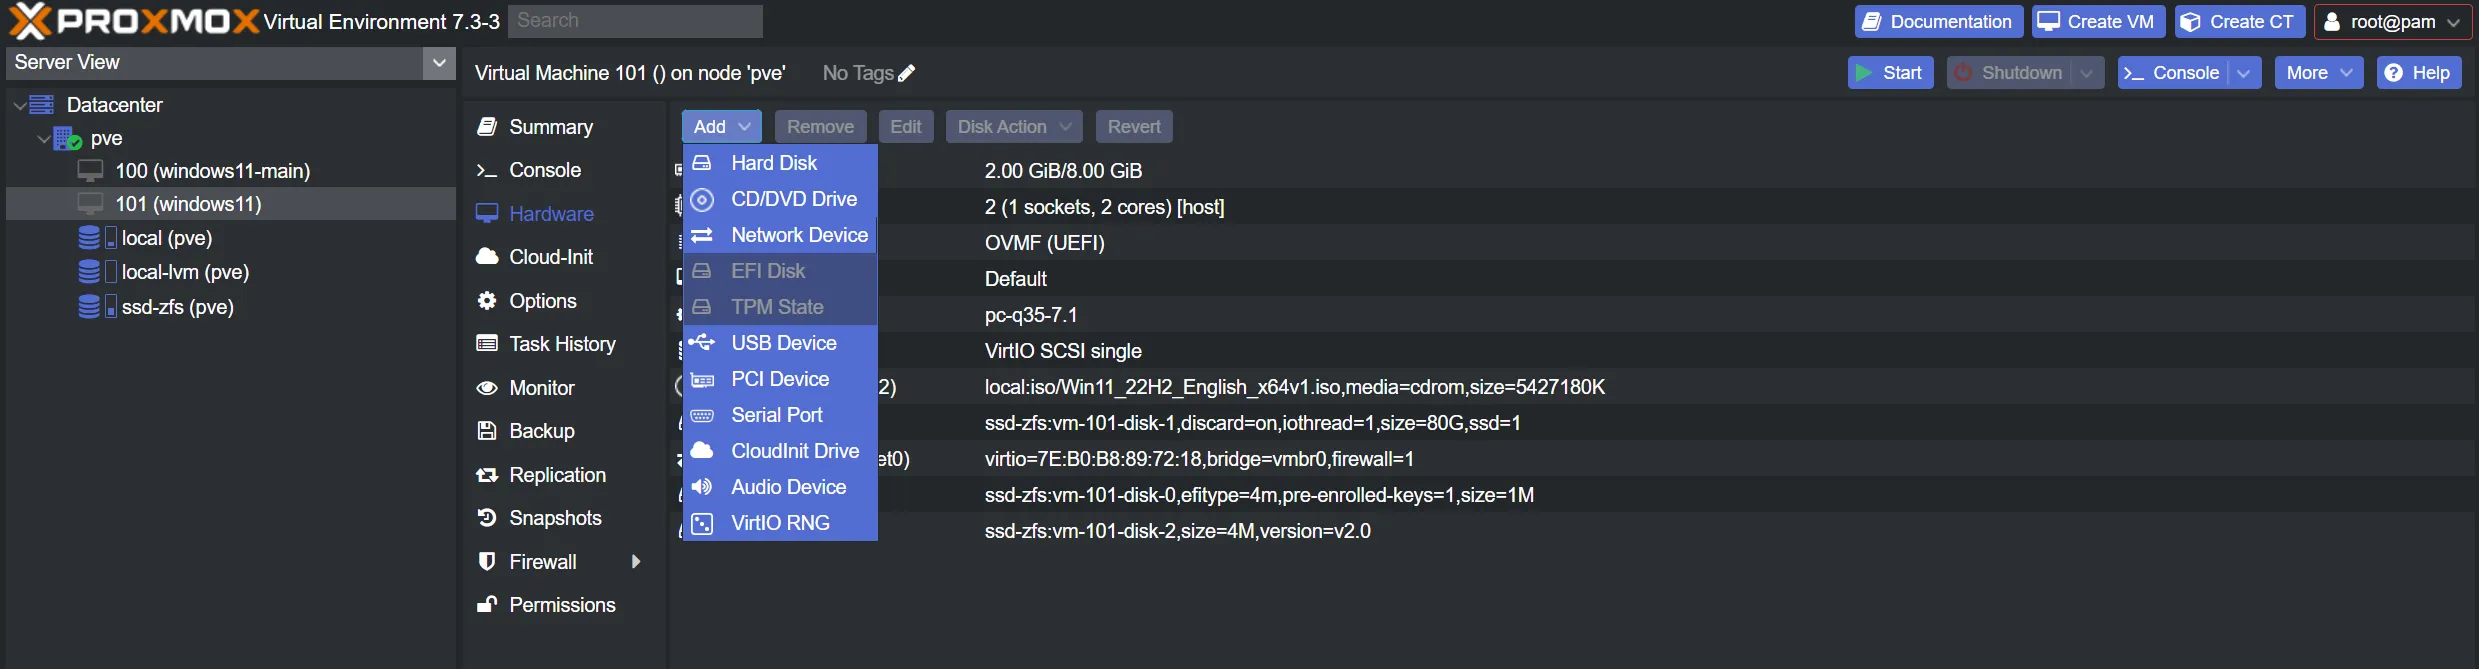
Task: Click the storage icon for local-lvm (pve)
Action: point(97,272)
